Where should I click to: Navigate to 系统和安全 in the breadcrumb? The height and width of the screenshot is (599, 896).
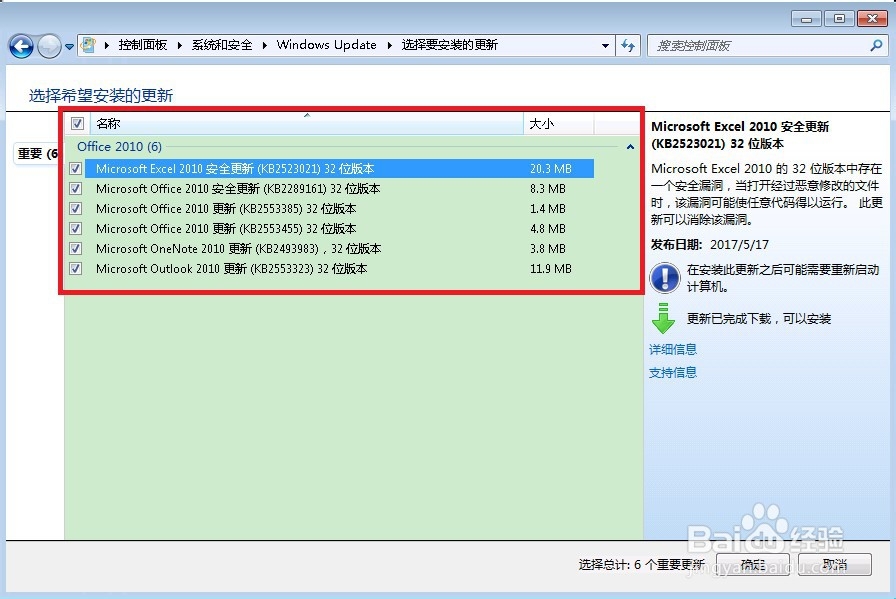click(x=221, y=45)
